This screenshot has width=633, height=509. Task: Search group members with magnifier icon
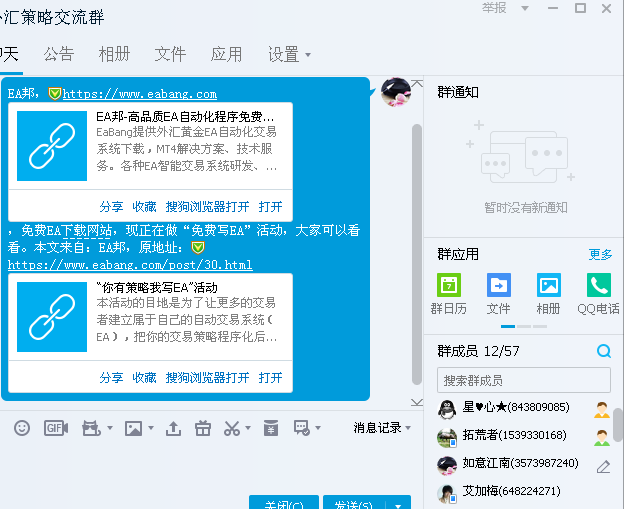coord(604,351)
